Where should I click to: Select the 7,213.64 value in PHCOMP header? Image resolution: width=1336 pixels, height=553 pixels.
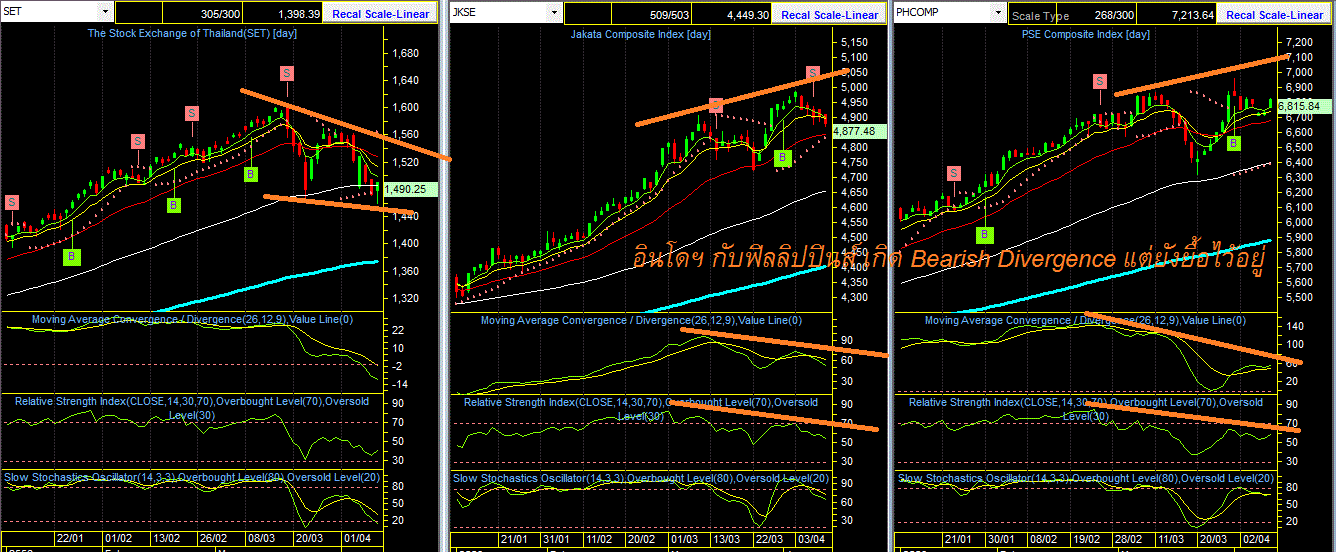(1190, 15)
